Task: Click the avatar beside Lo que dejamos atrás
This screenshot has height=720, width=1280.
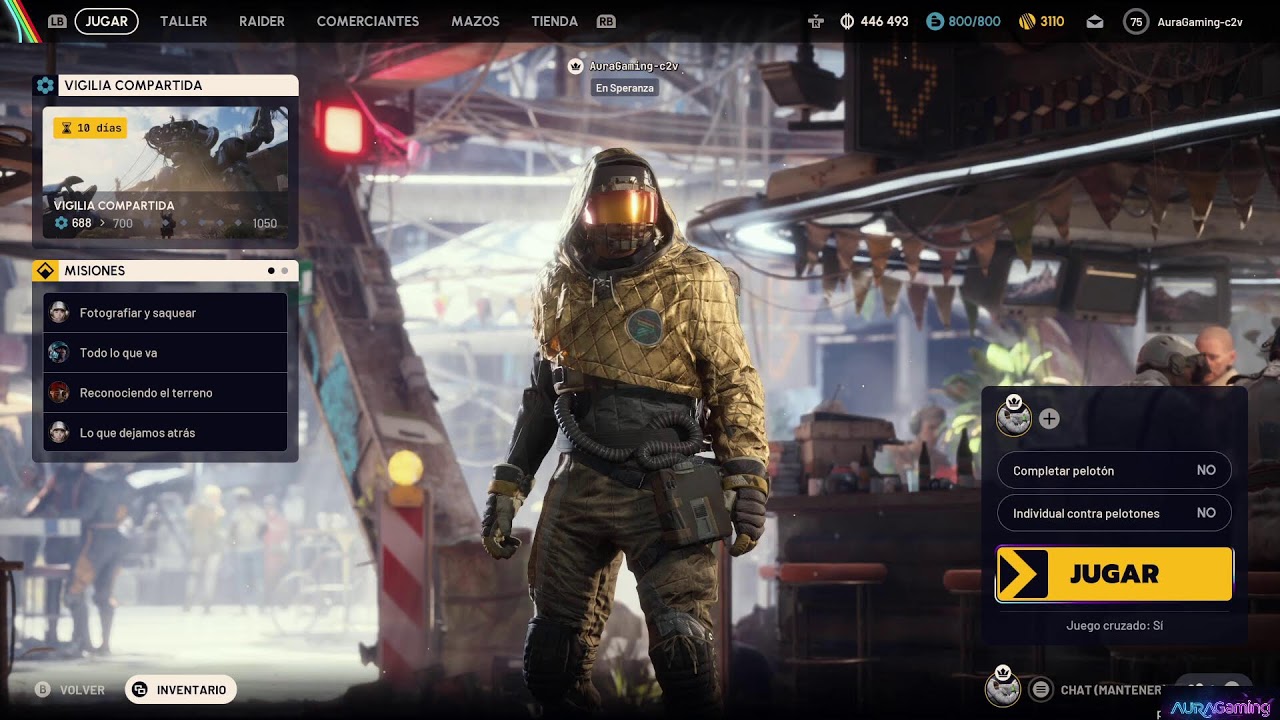Action: pyautogui.click(x=59, y=433)
